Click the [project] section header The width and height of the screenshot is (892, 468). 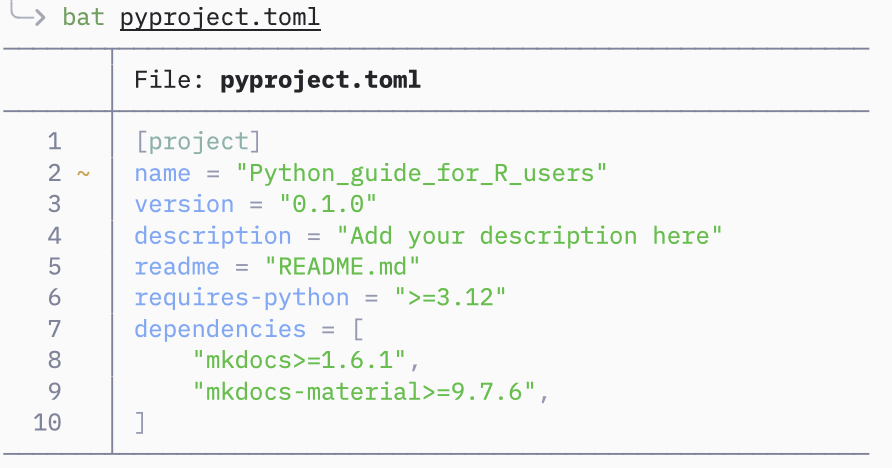click(198, 142)
